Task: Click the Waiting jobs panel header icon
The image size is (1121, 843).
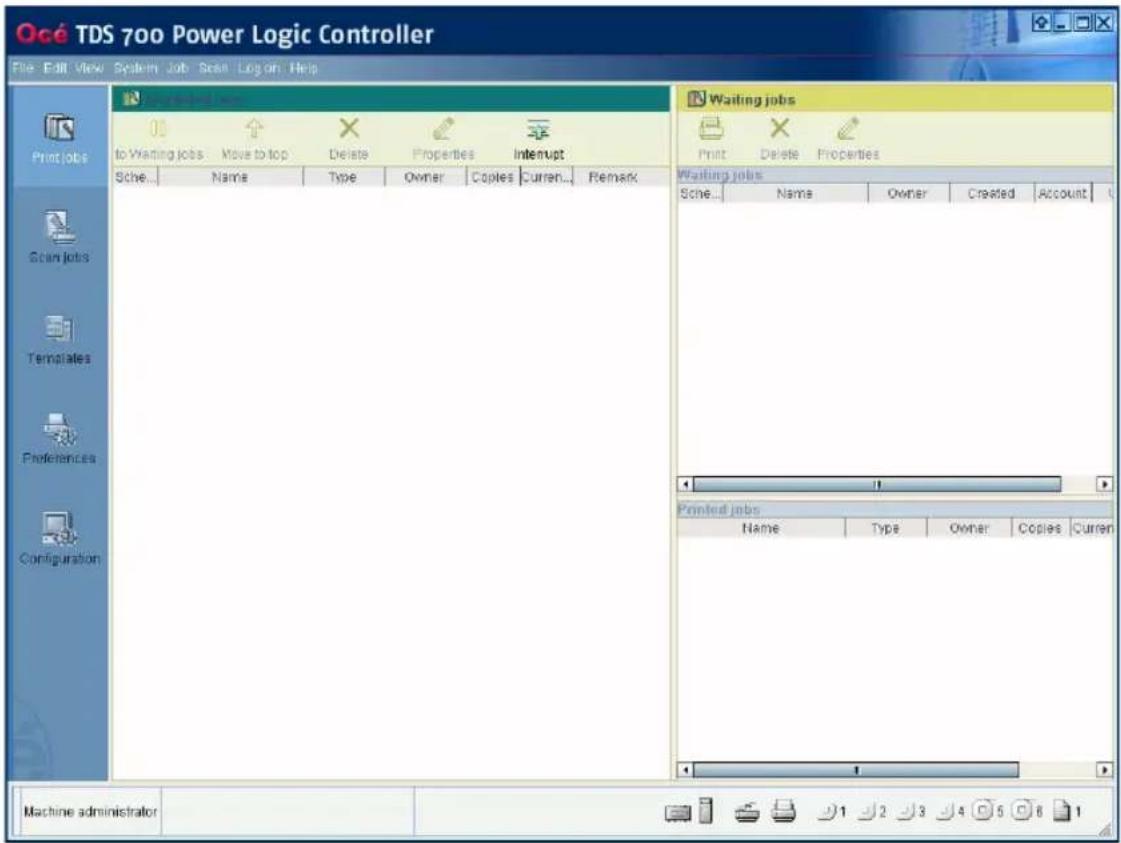Action: pyautogui.click(x=696, y=99)
